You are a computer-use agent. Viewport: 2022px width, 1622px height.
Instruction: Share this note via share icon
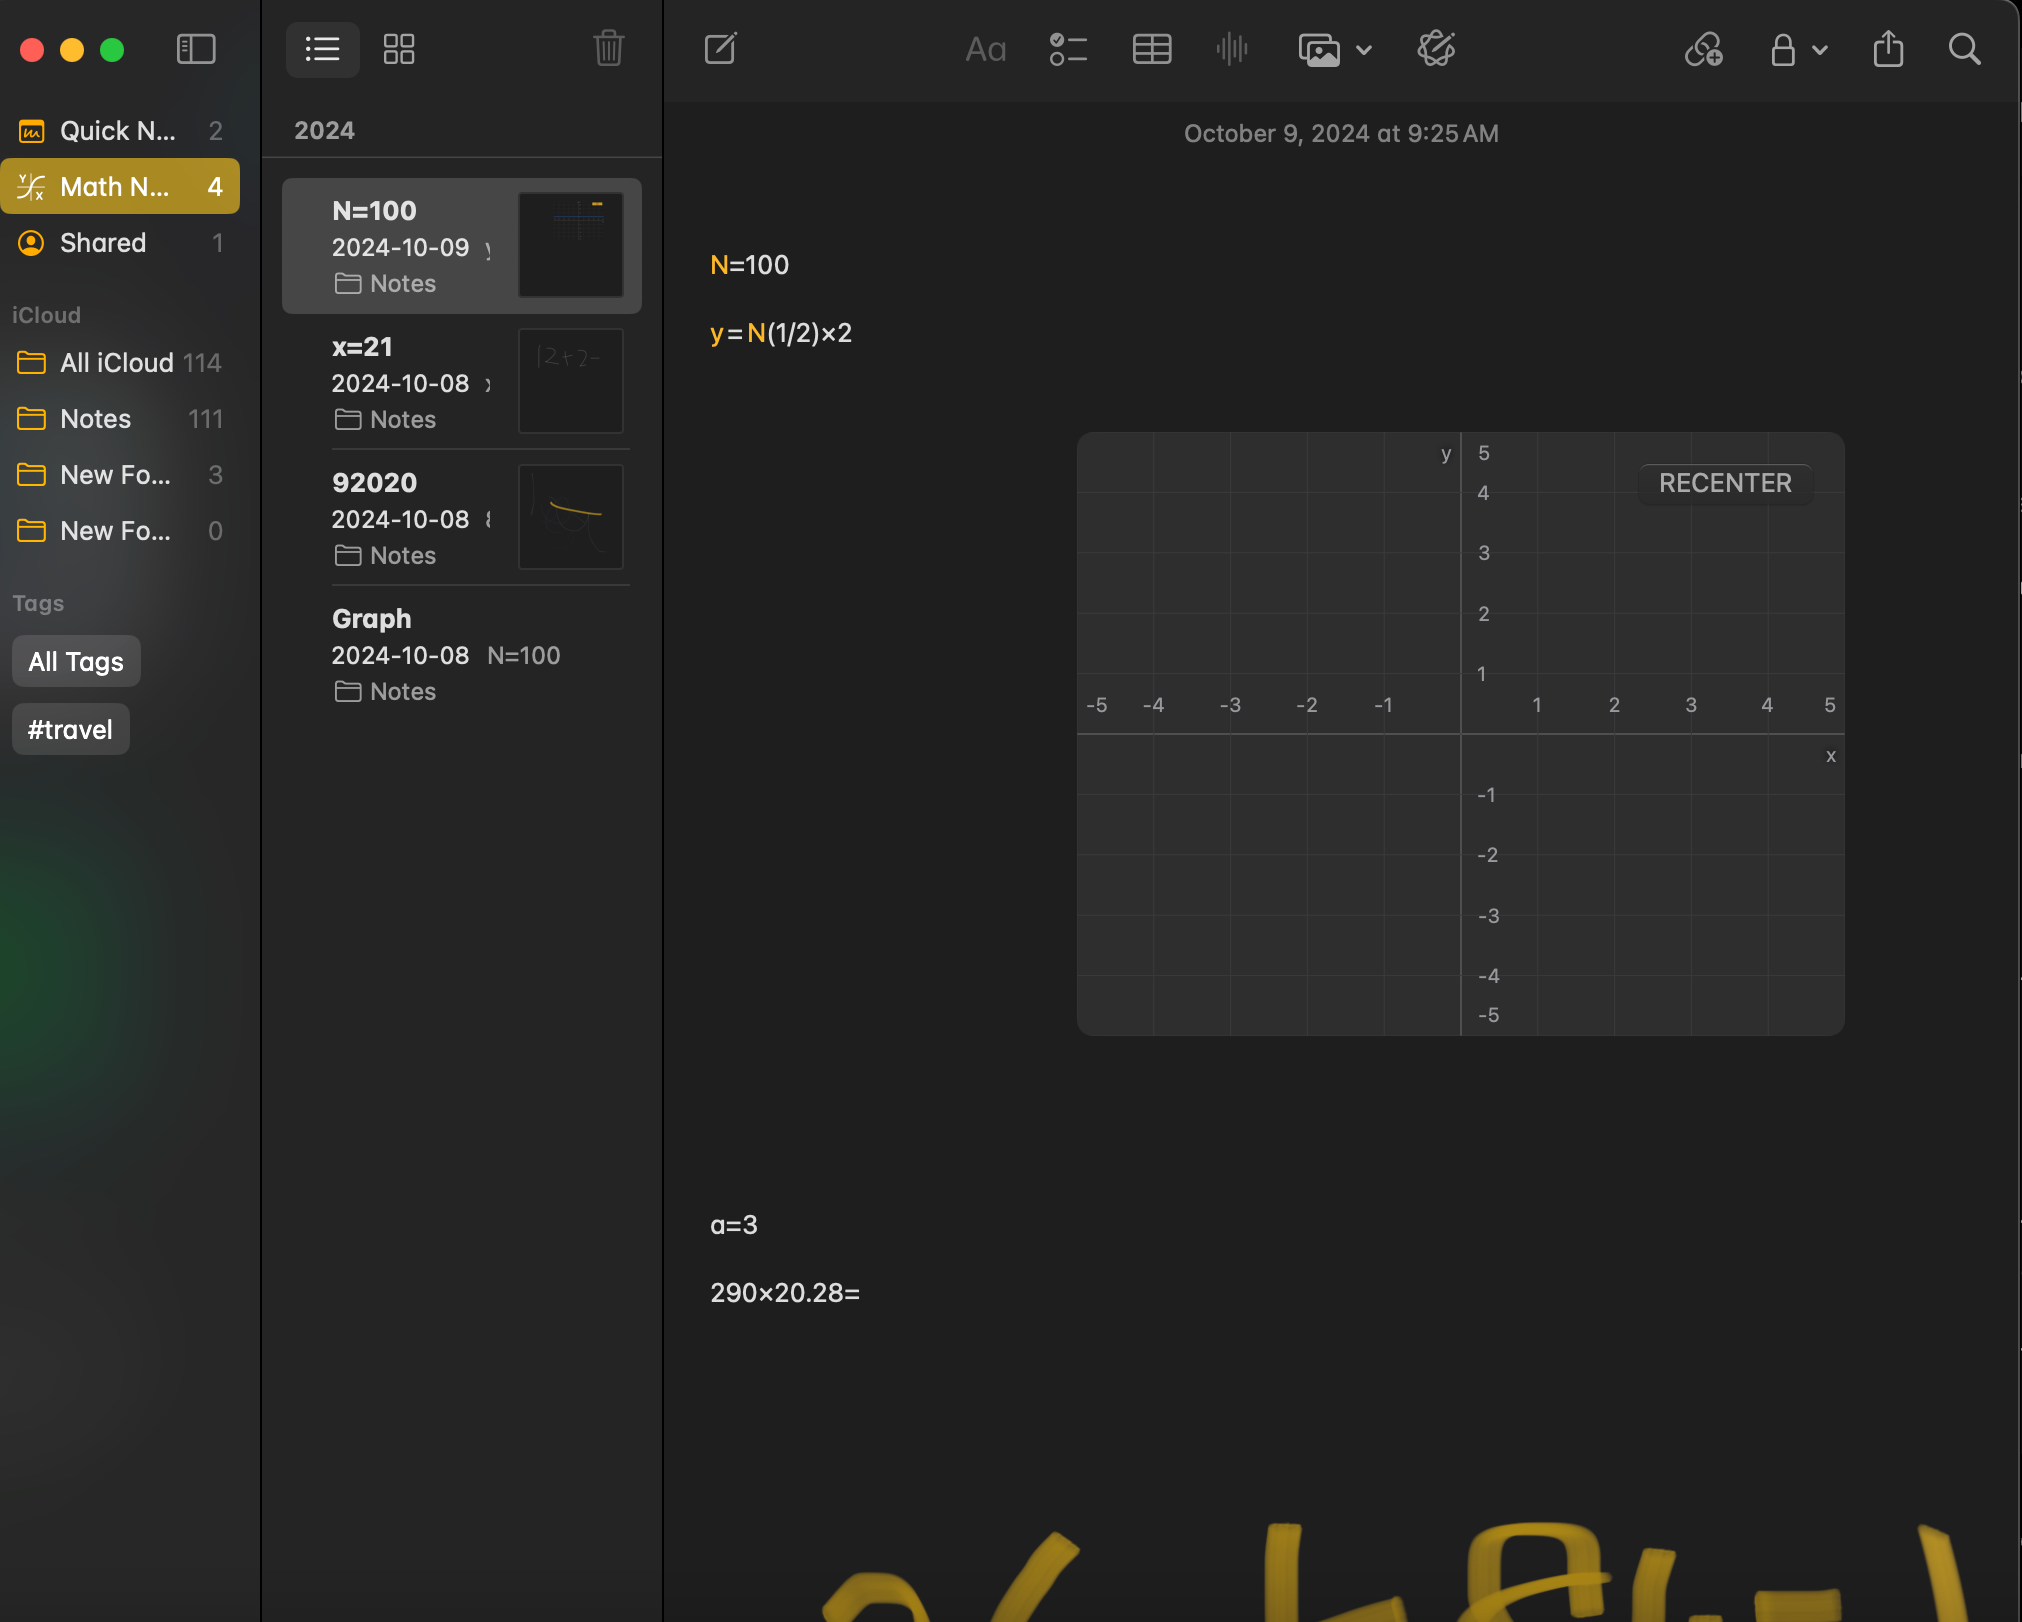(x=1888, y=48)
